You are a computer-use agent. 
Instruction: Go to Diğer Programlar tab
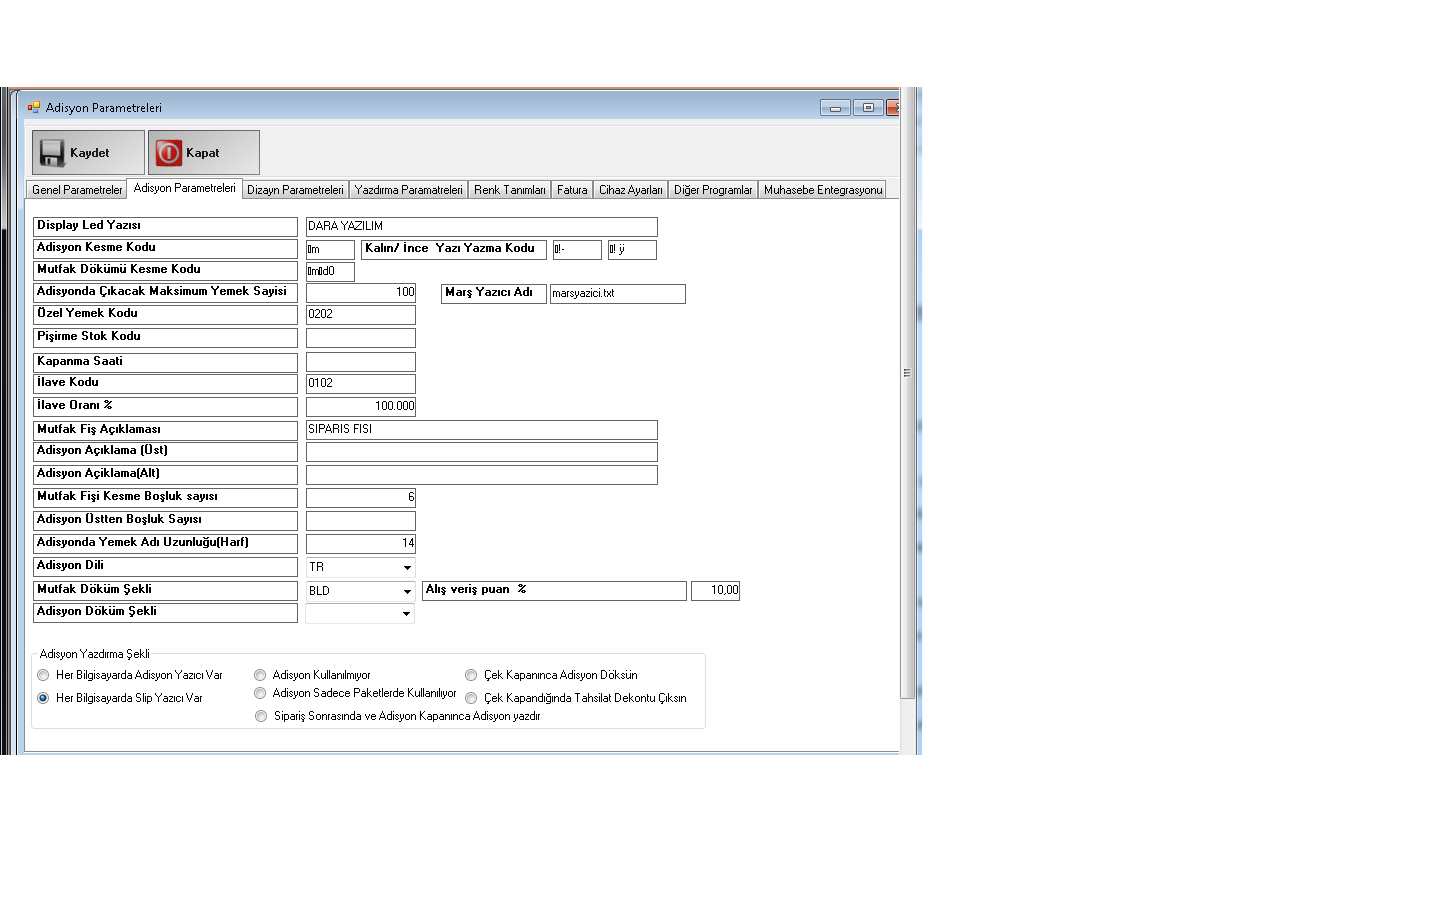point(713,190)
